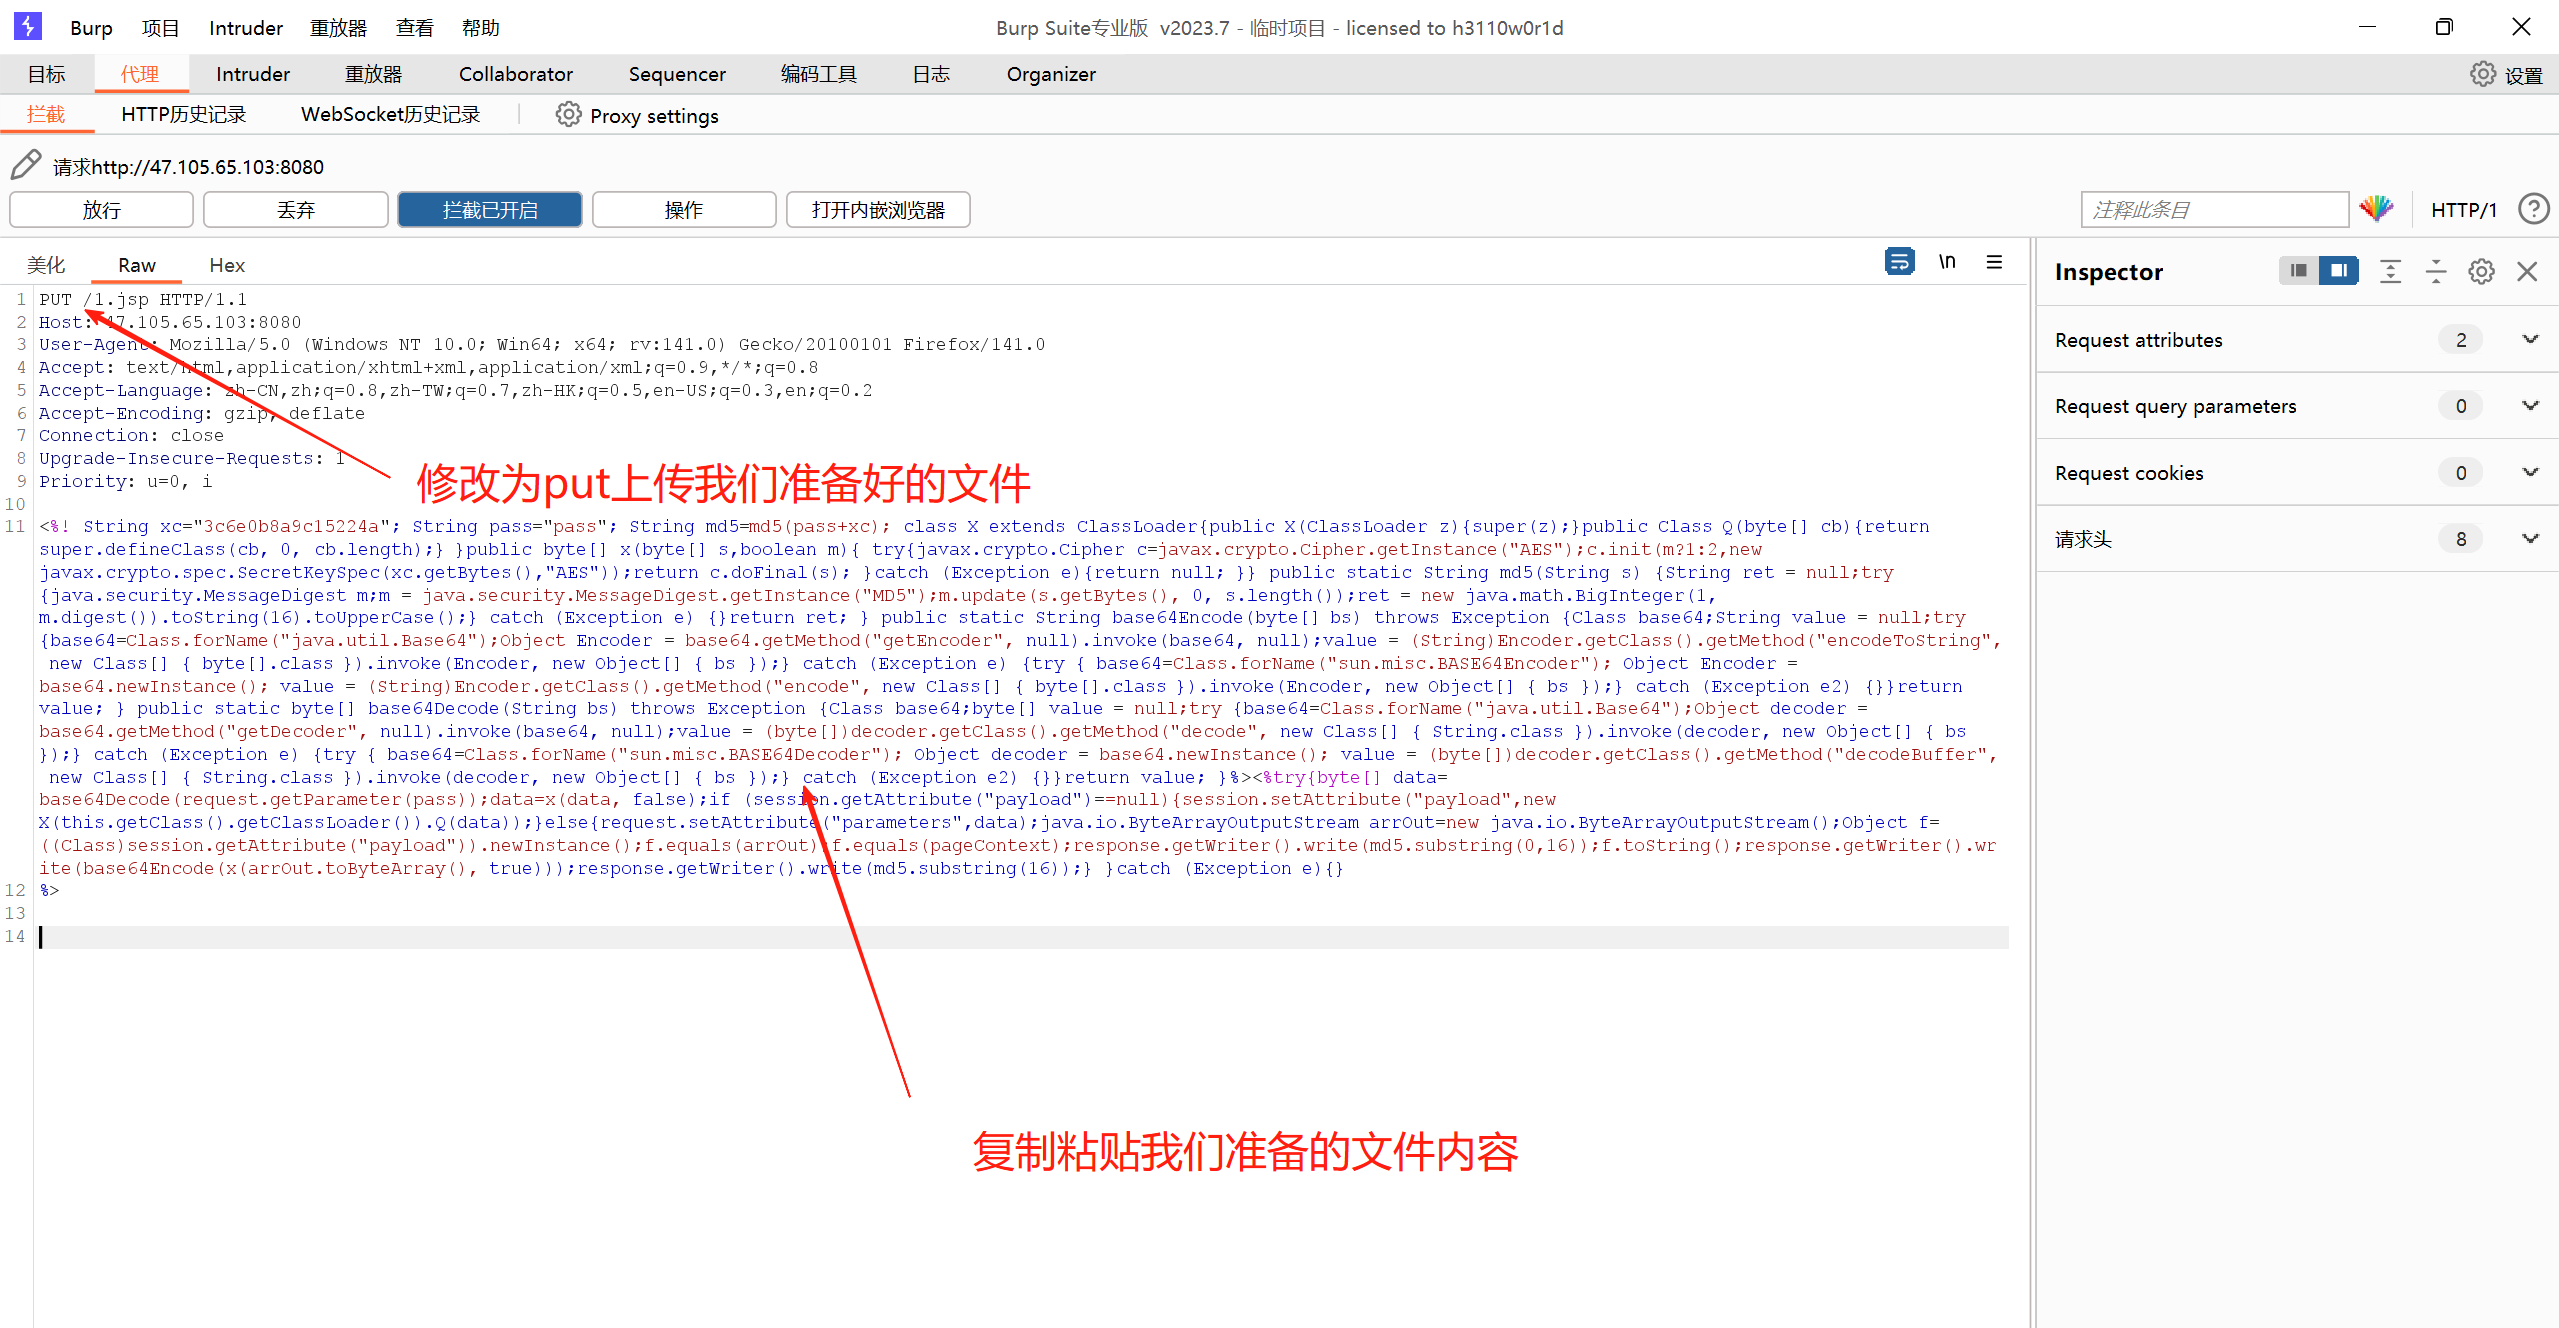Click the HTTP/1 protocol label
The height and width of the screenshot is (1328, 2559).
click(x=2464, y=210)
